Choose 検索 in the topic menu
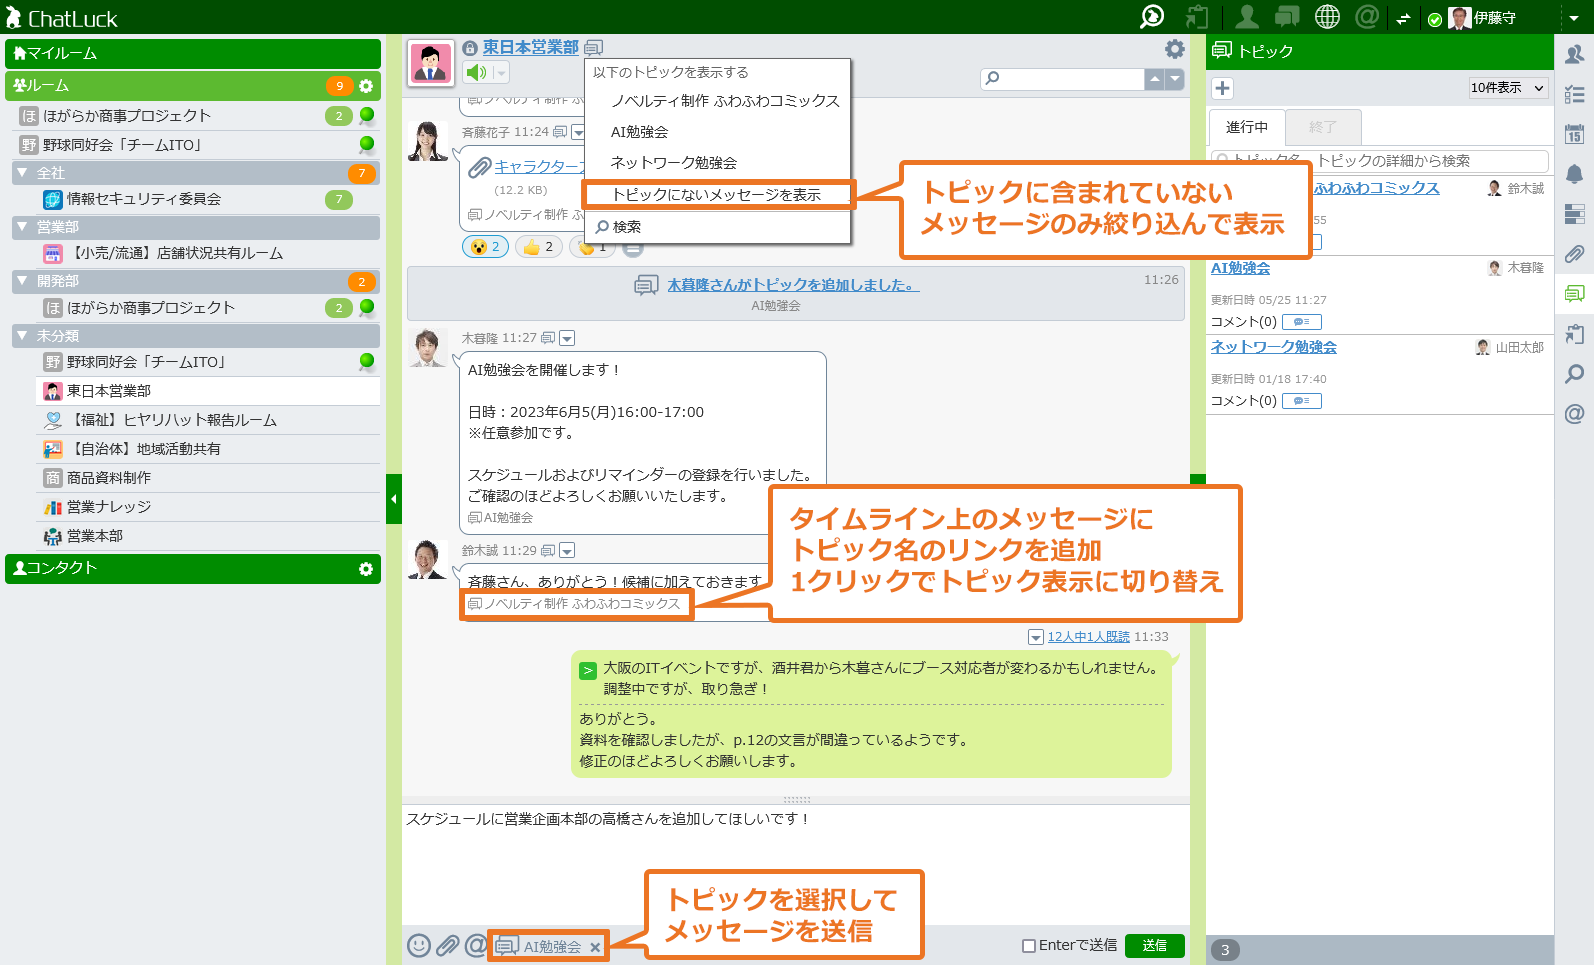Image resolution: width=1594 pixels, height=965 pixels. coord(627,227)
